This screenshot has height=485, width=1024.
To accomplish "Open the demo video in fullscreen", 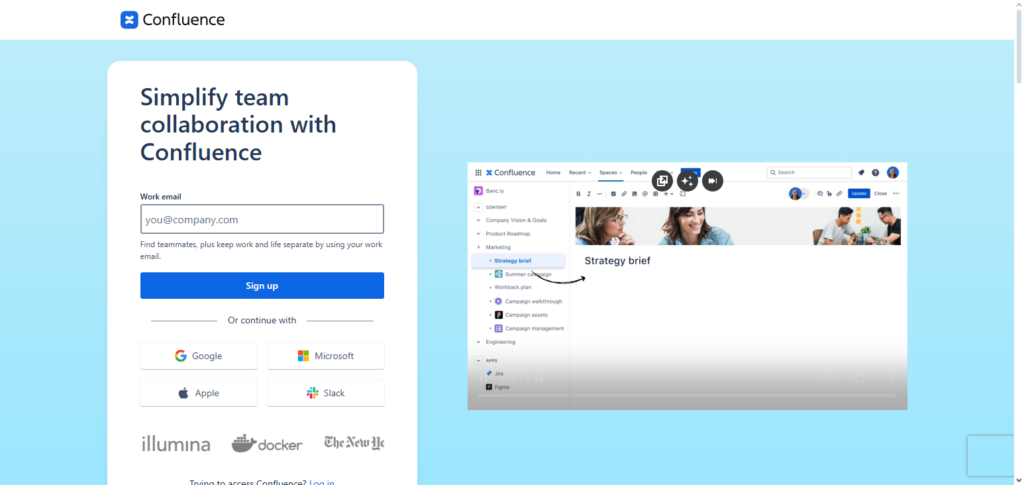I will point(860,379).
